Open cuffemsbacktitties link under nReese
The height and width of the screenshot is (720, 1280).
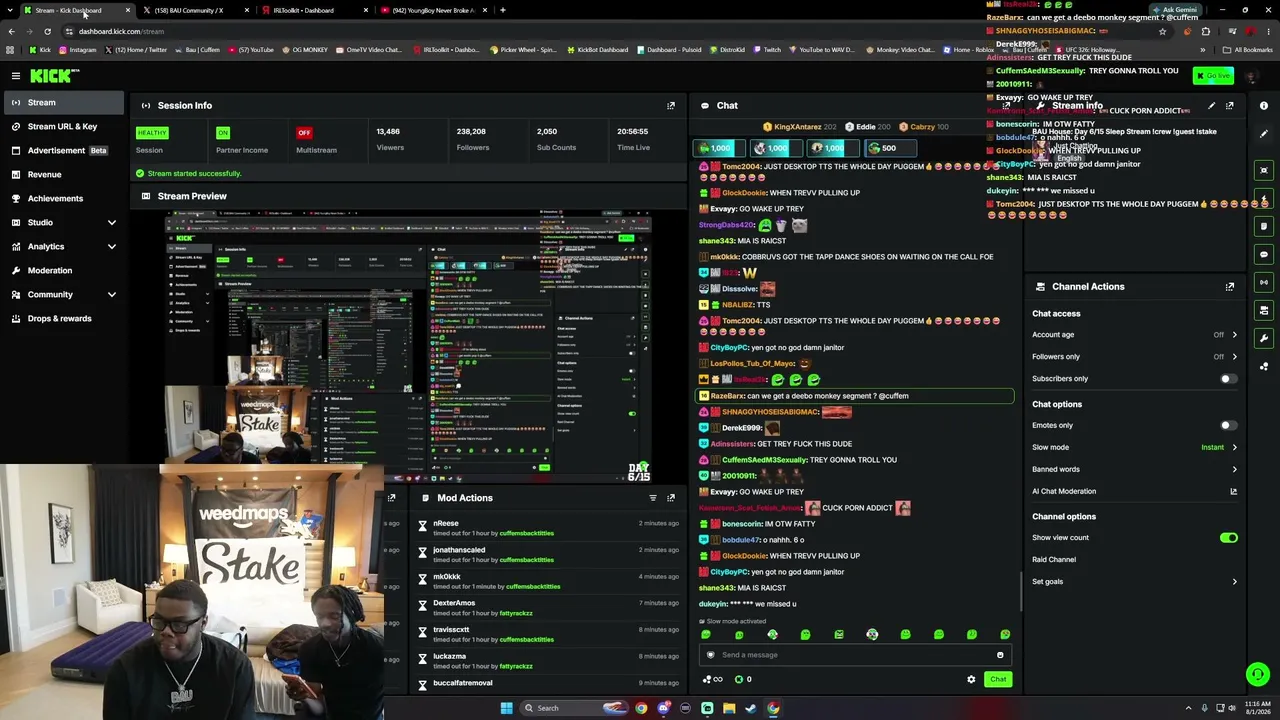(x=527, y=533)
